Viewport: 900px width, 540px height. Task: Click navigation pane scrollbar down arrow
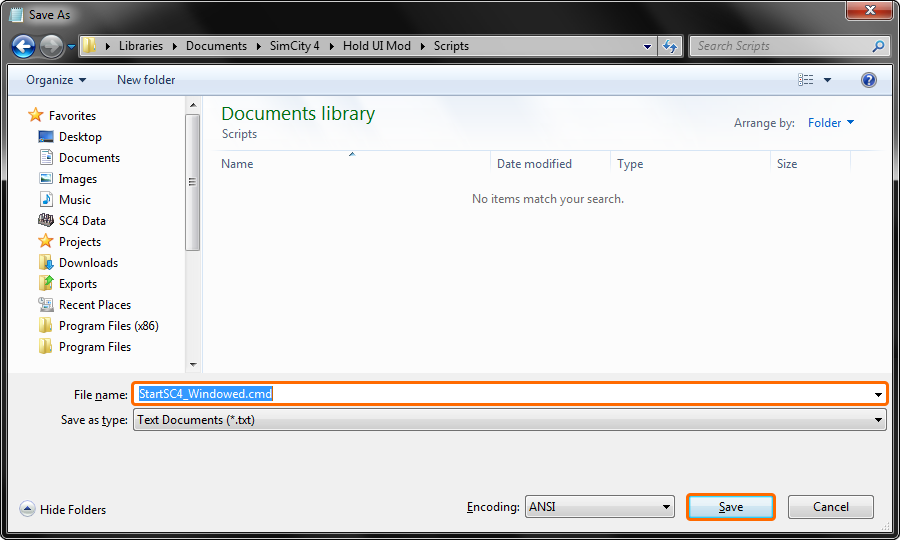tap(193, 364)
